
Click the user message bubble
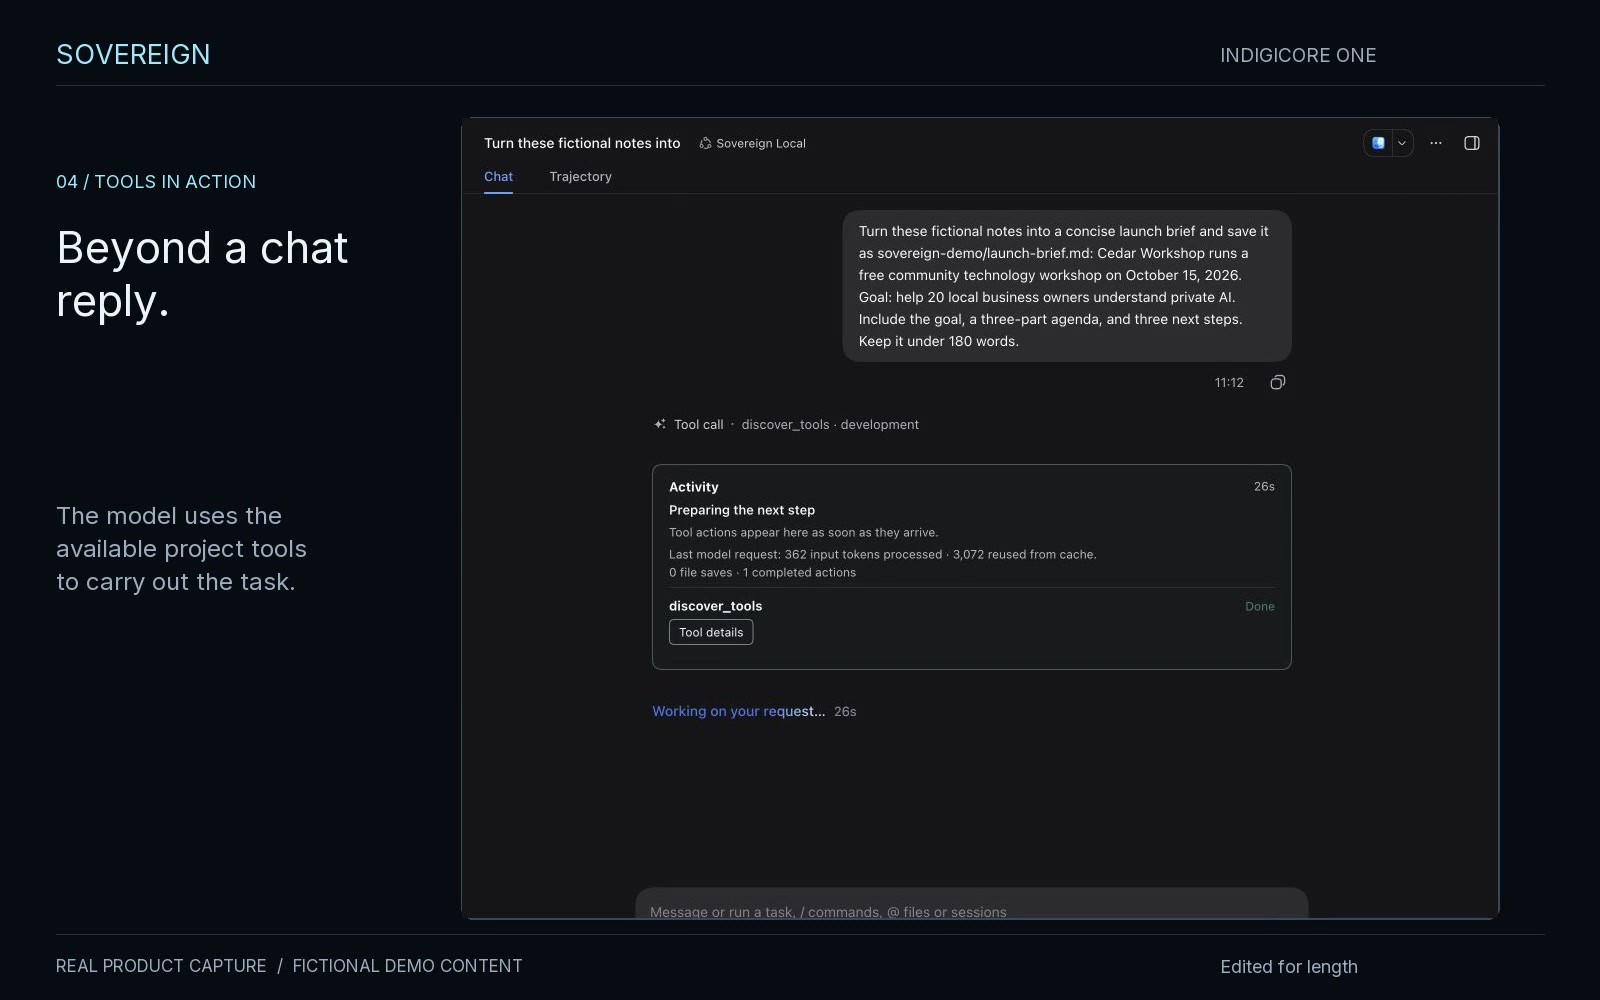click(x=1067, y=286)
